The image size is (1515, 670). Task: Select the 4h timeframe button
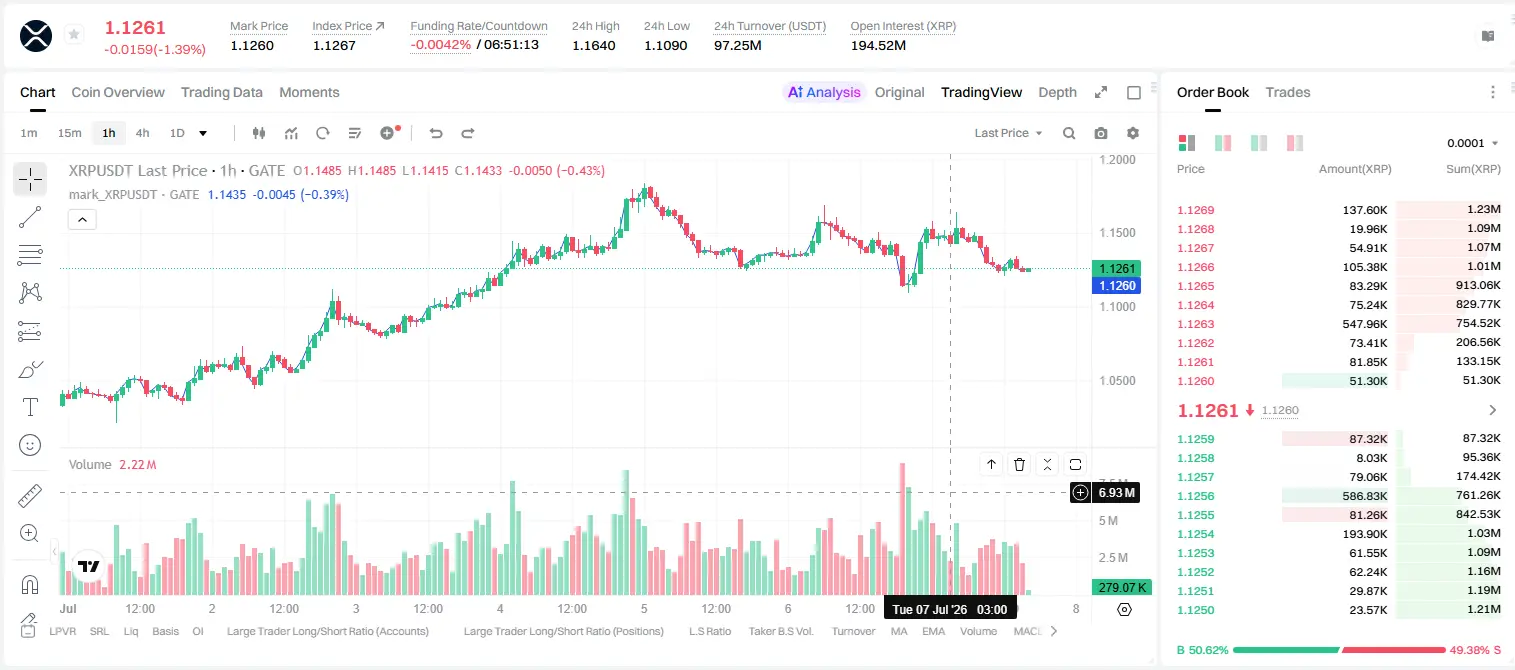(x=142, y=133)
